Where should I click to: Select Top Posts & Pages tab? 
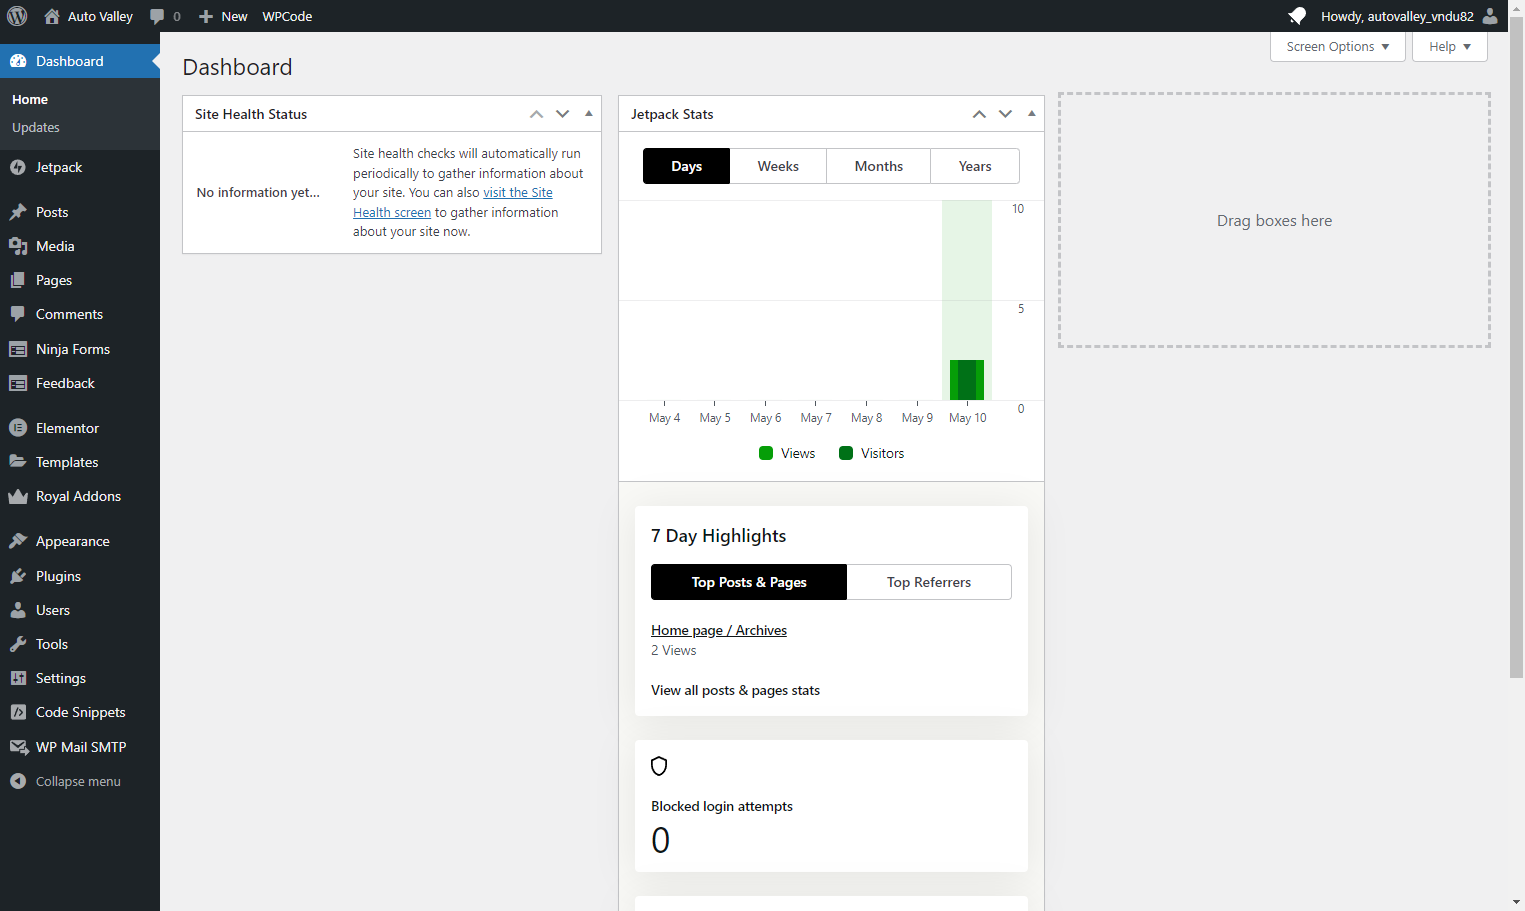(x=749, y=582)
